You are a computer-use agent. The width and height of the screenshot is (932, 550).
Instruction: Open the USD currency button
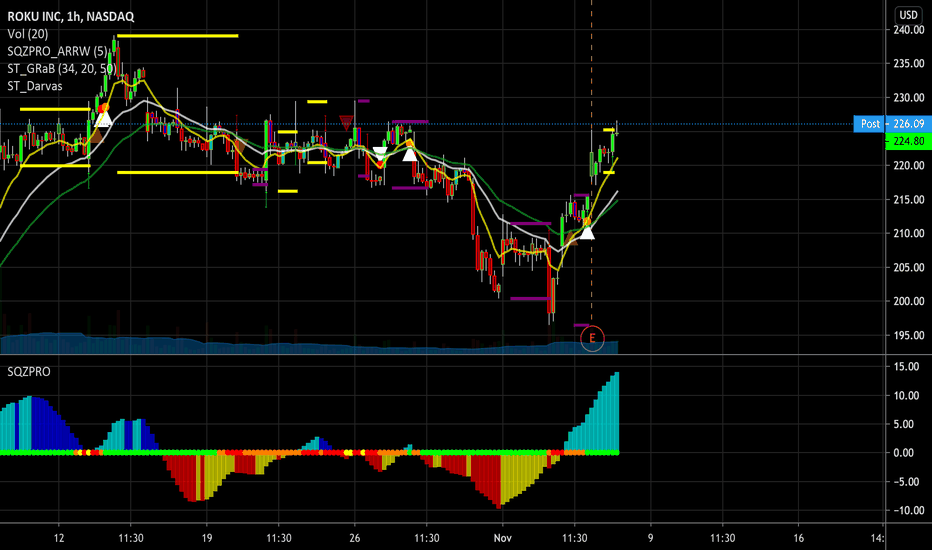tap(908, 15)
